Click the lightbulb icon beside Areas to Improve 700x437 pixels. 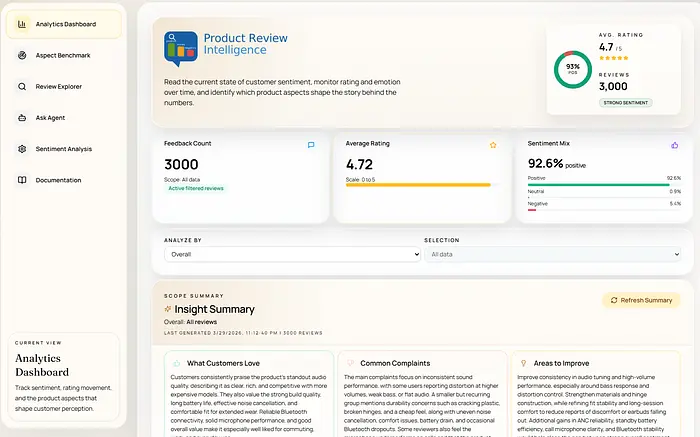pyautogui.click(x=521, y=363)
